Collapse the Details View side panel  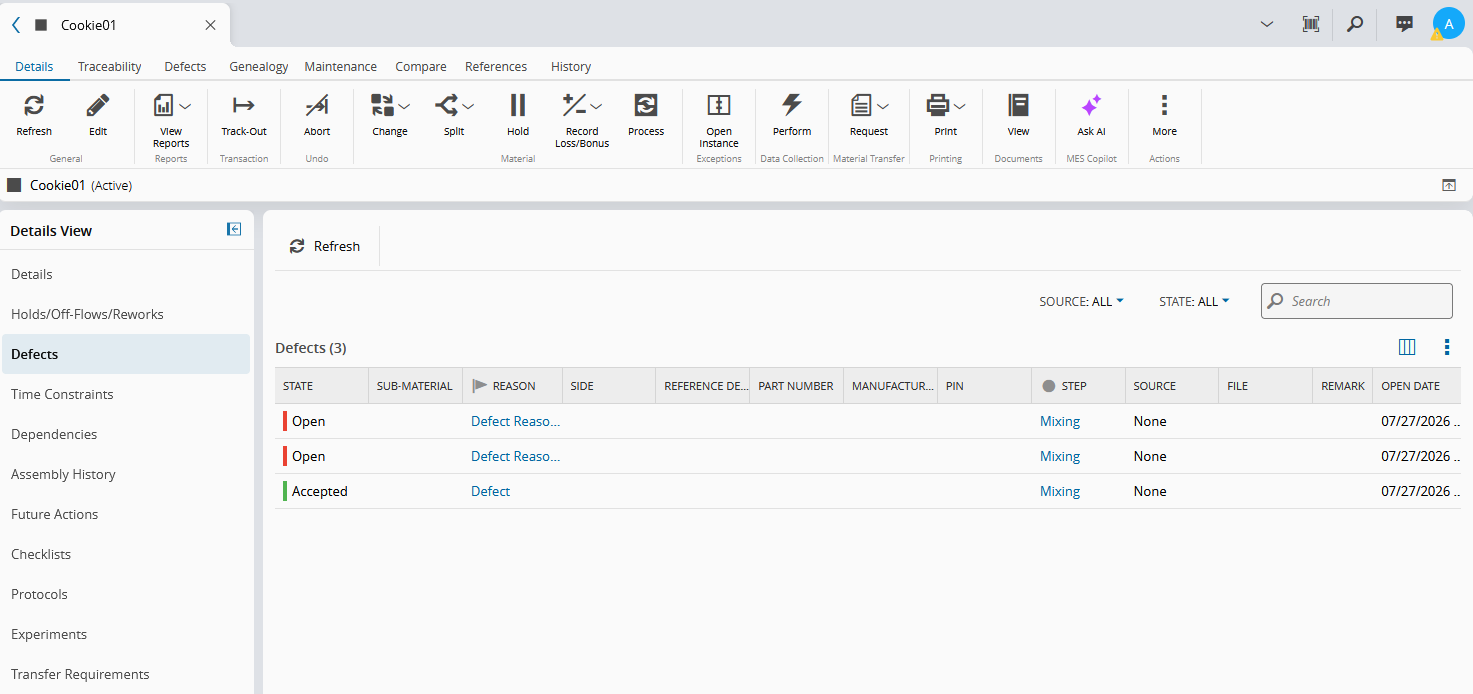coord(234,229)
